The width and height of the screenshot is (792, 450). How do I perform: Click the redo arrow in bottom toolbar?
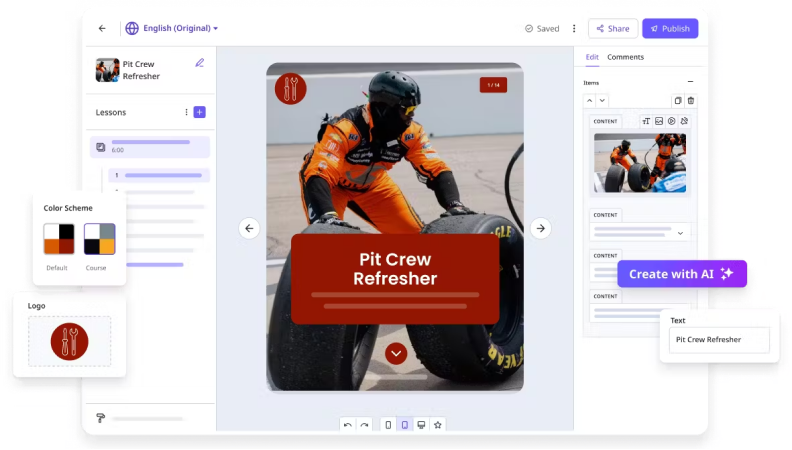(x=365, y=424)
